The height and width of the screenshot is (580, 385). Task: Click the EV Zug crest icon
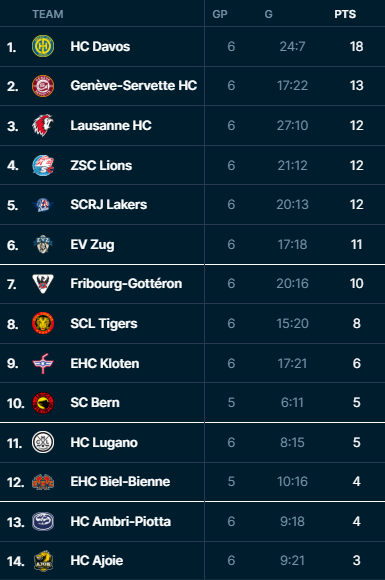coord(43,244)
